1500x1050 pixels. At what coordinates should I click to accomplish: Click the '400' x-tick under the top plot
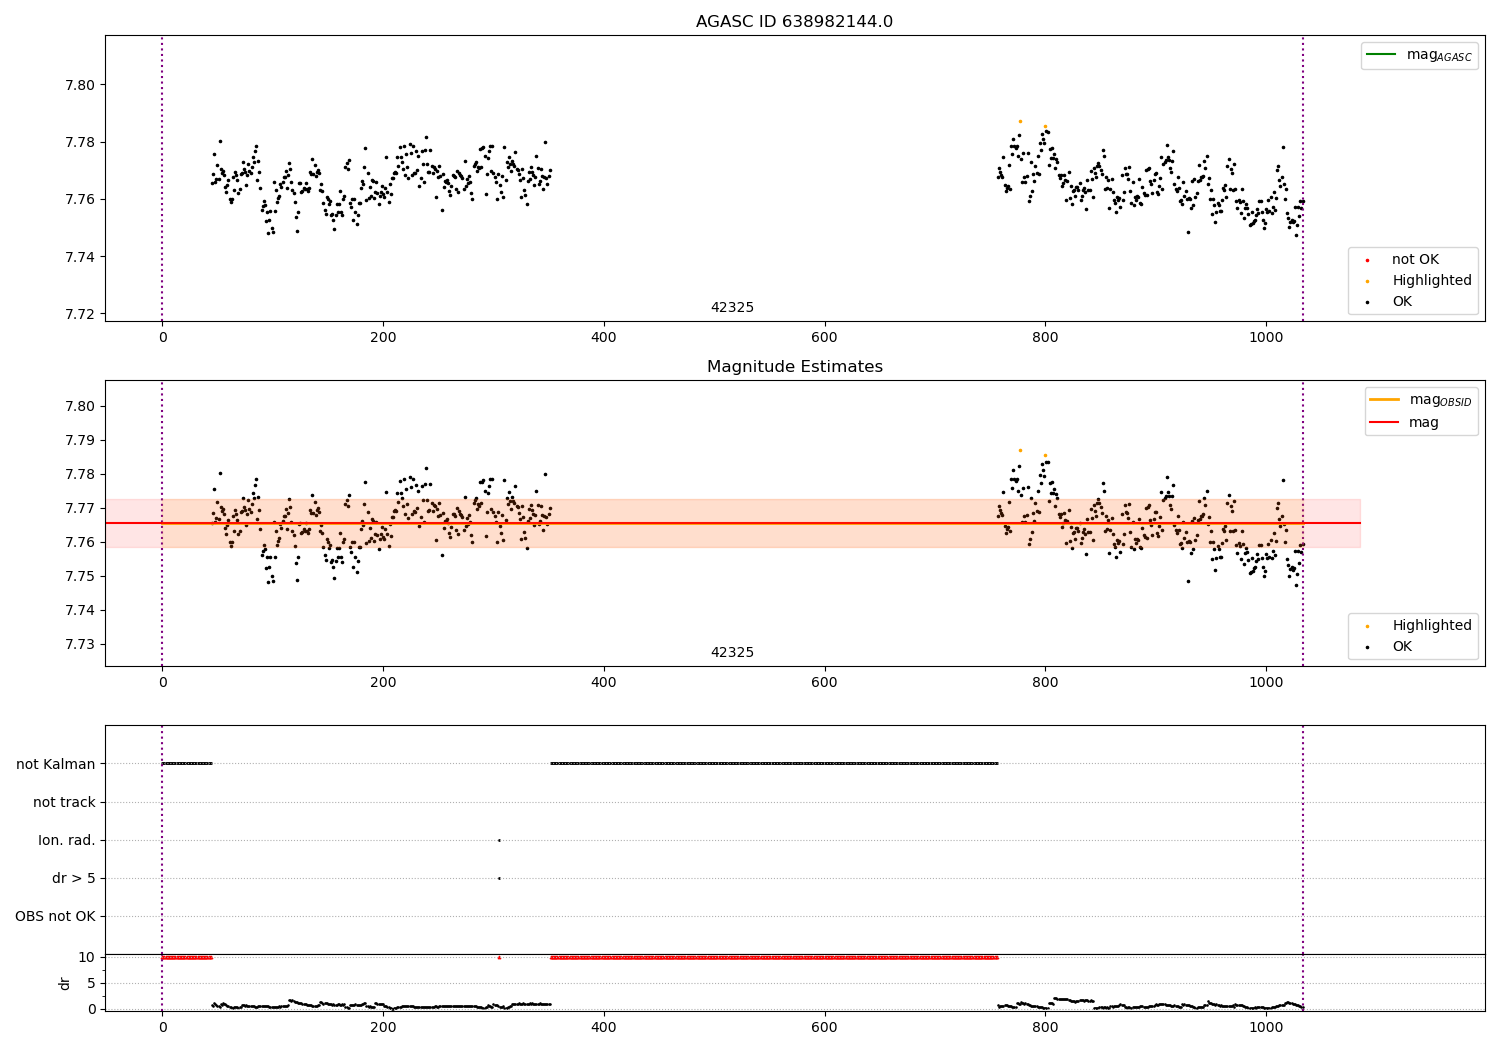(604, 338)
